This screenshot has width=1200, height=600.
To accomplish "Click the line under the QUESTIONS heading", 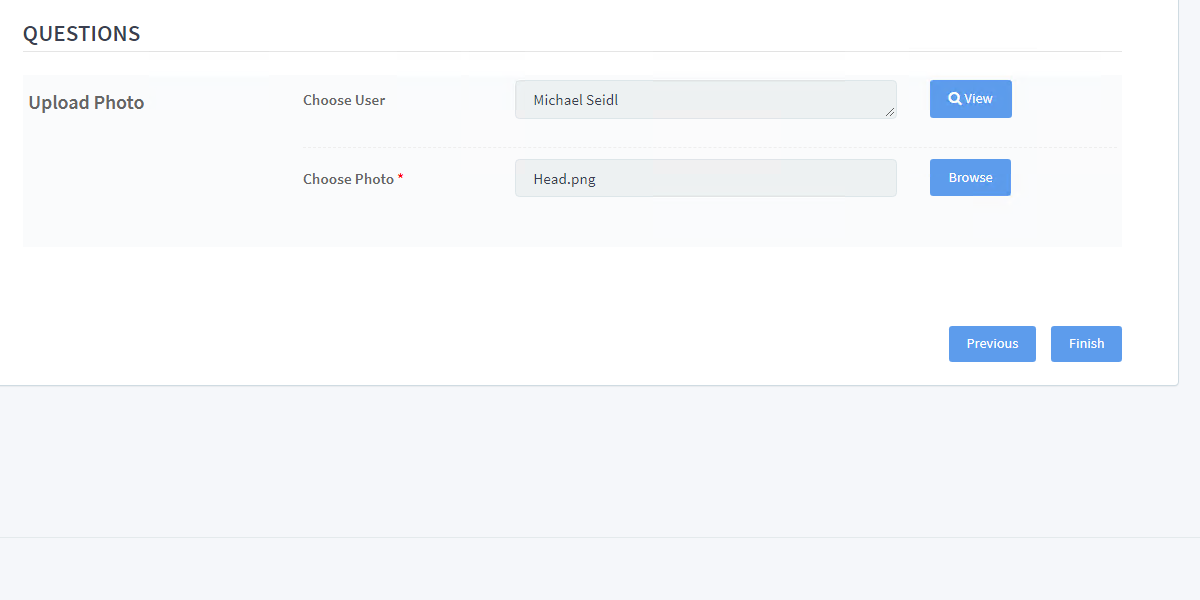I will (x=572, y=51).
